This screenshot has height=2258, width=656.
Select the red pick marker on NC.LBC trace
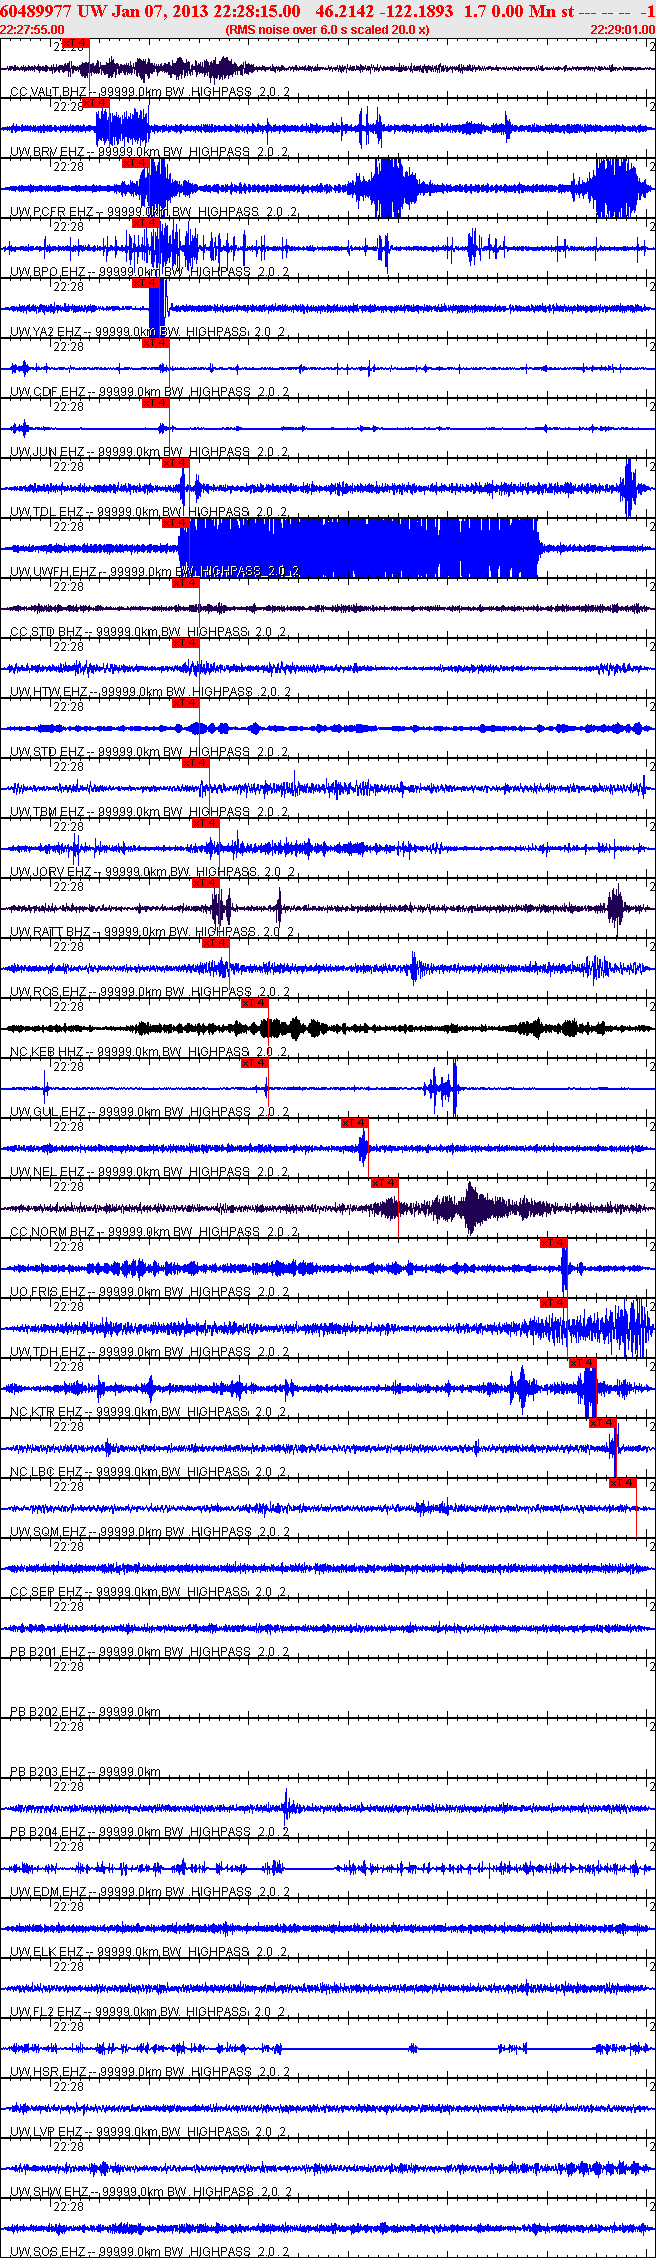pos(603,1423)
